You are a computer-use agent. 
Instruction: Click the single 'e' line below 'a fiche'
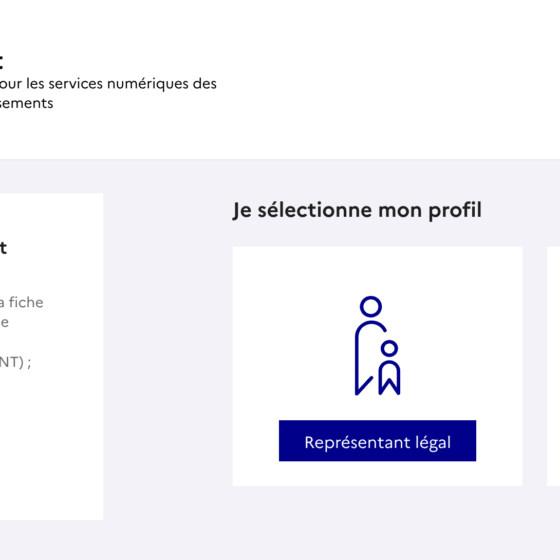point(4,322)
